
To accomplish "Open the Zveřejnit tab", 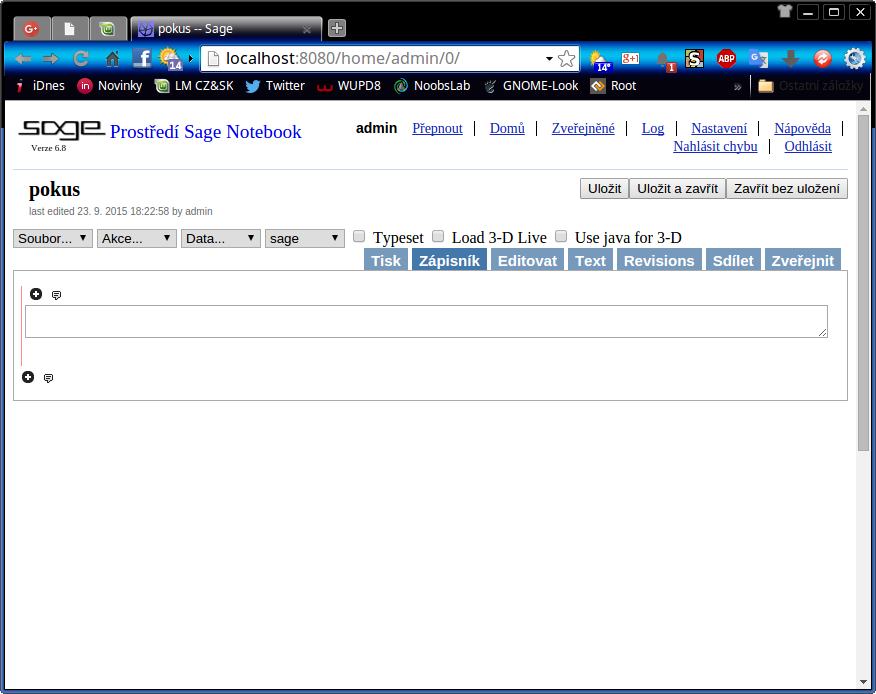I will [803, 260].
